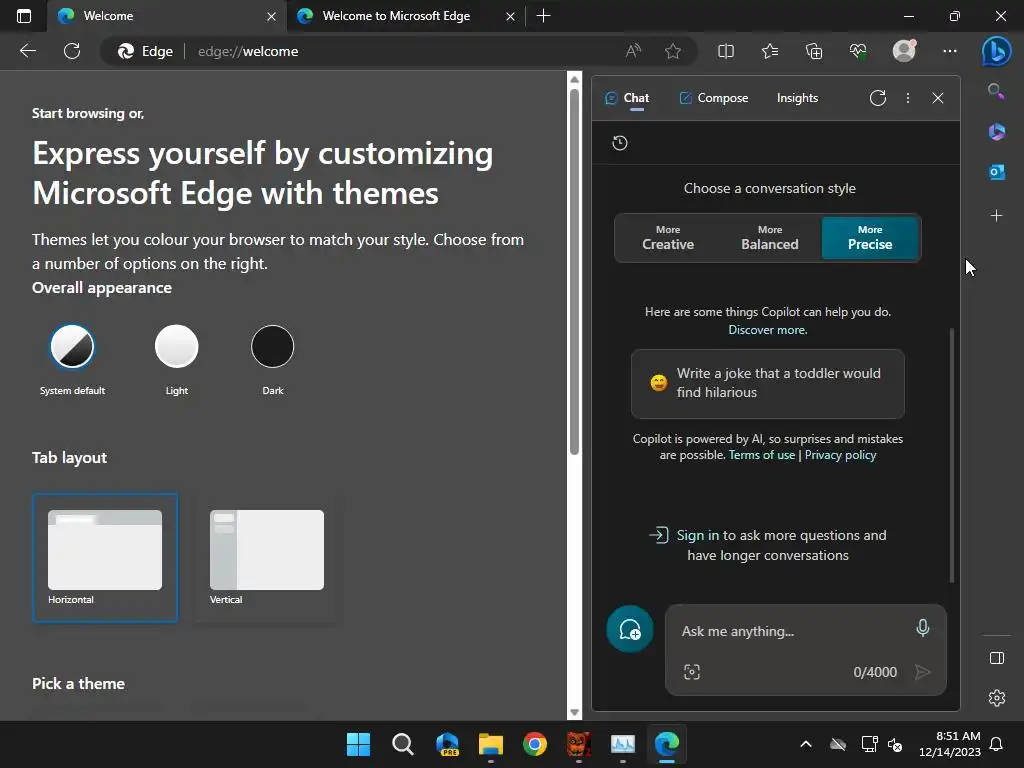This screenshot has width=1024, height=768.
Task: Close the Copilot pane
Action: (x=938, y=98)
